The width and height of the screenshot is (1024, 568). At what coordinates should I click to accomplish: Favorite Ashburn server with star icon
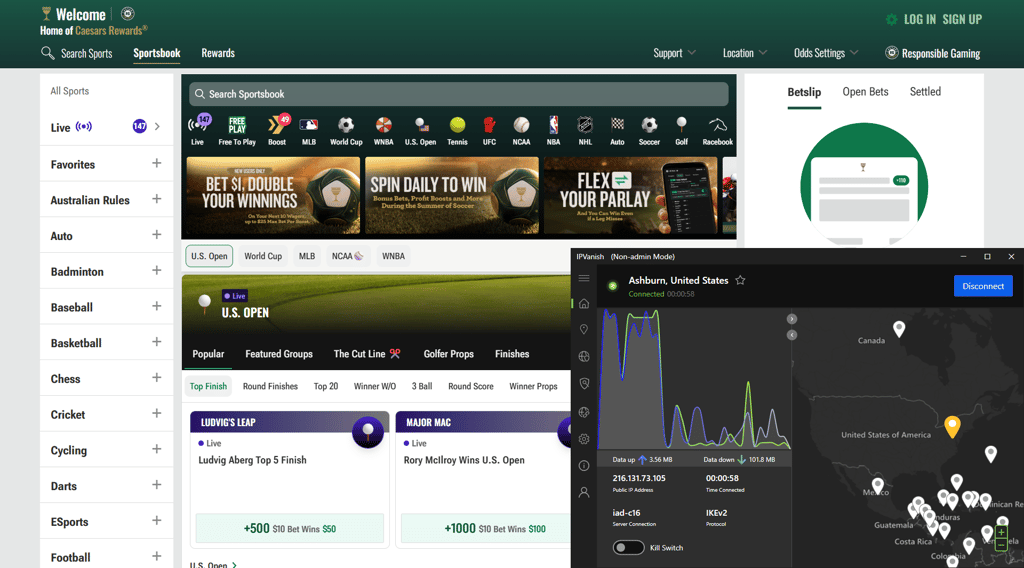coord(740,280)
